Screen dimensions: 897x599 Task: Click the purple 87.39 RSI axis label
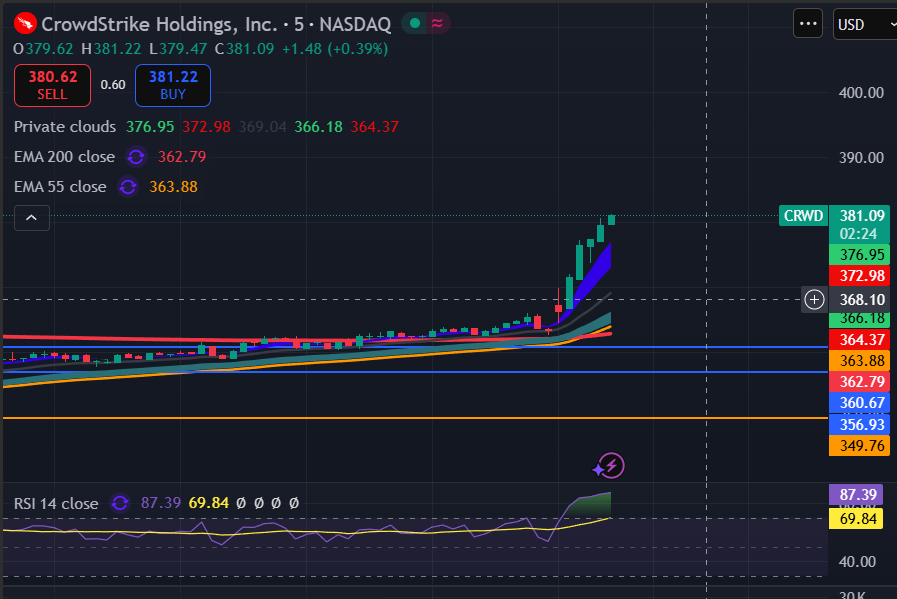(857, 495)
